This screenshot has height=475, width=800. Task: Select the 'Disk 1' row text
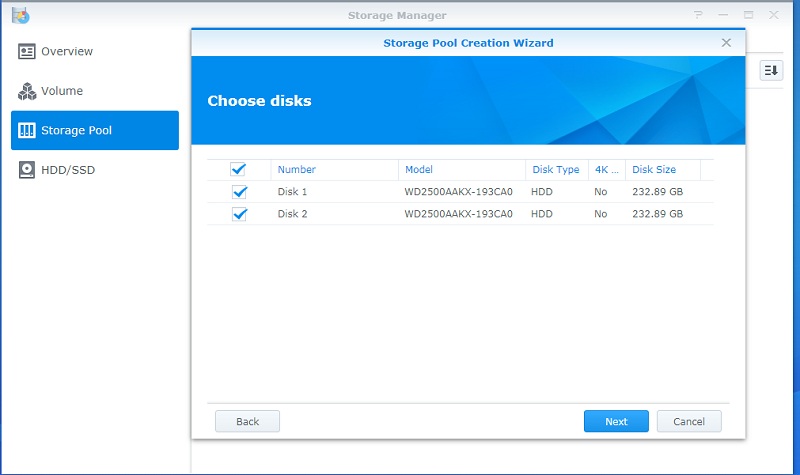point(292,192)
